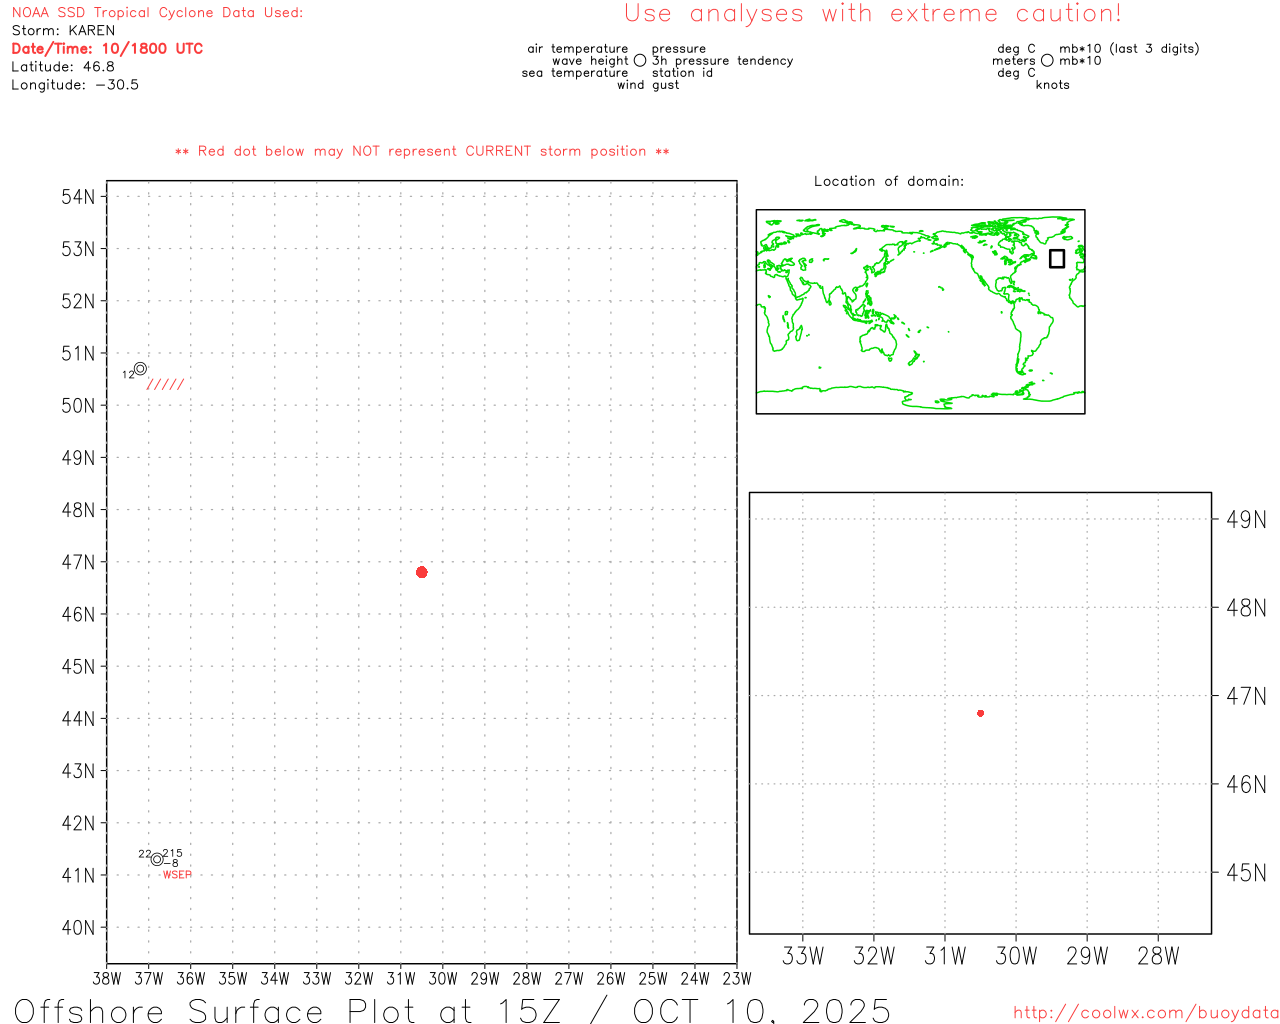The width and height of the screenshot is (1280, 1024).
Task: Click the red storm dot on main map
Action: point(421,572)
